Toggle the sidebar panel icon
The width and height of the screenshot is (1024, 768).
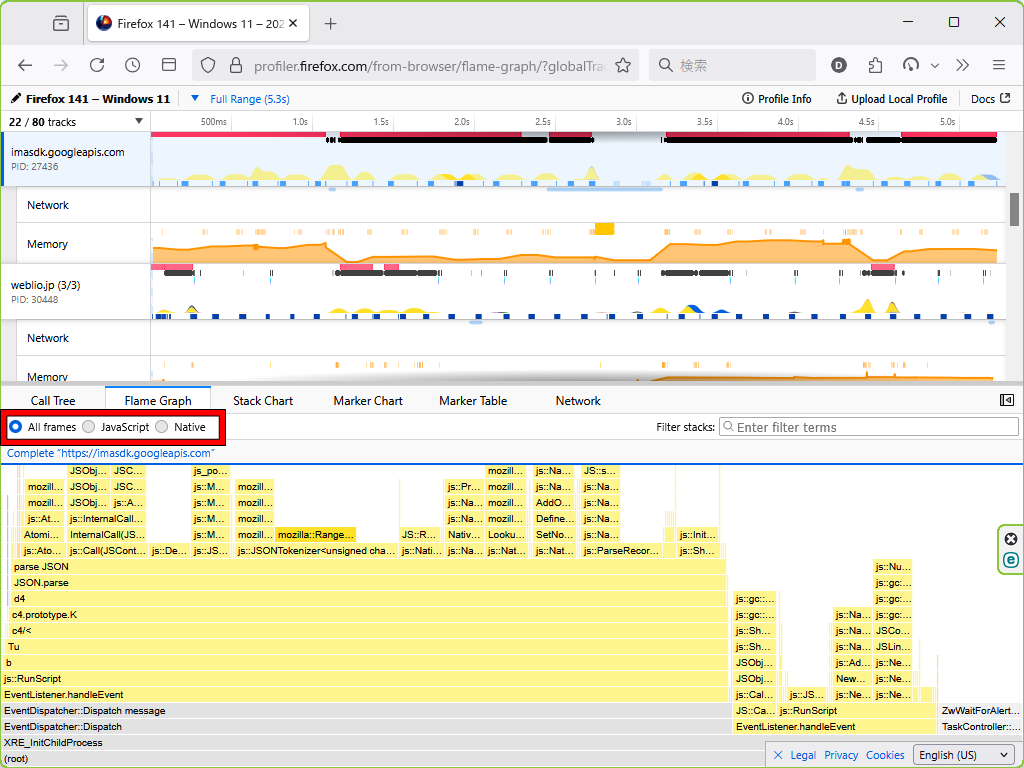click(169, 65)
